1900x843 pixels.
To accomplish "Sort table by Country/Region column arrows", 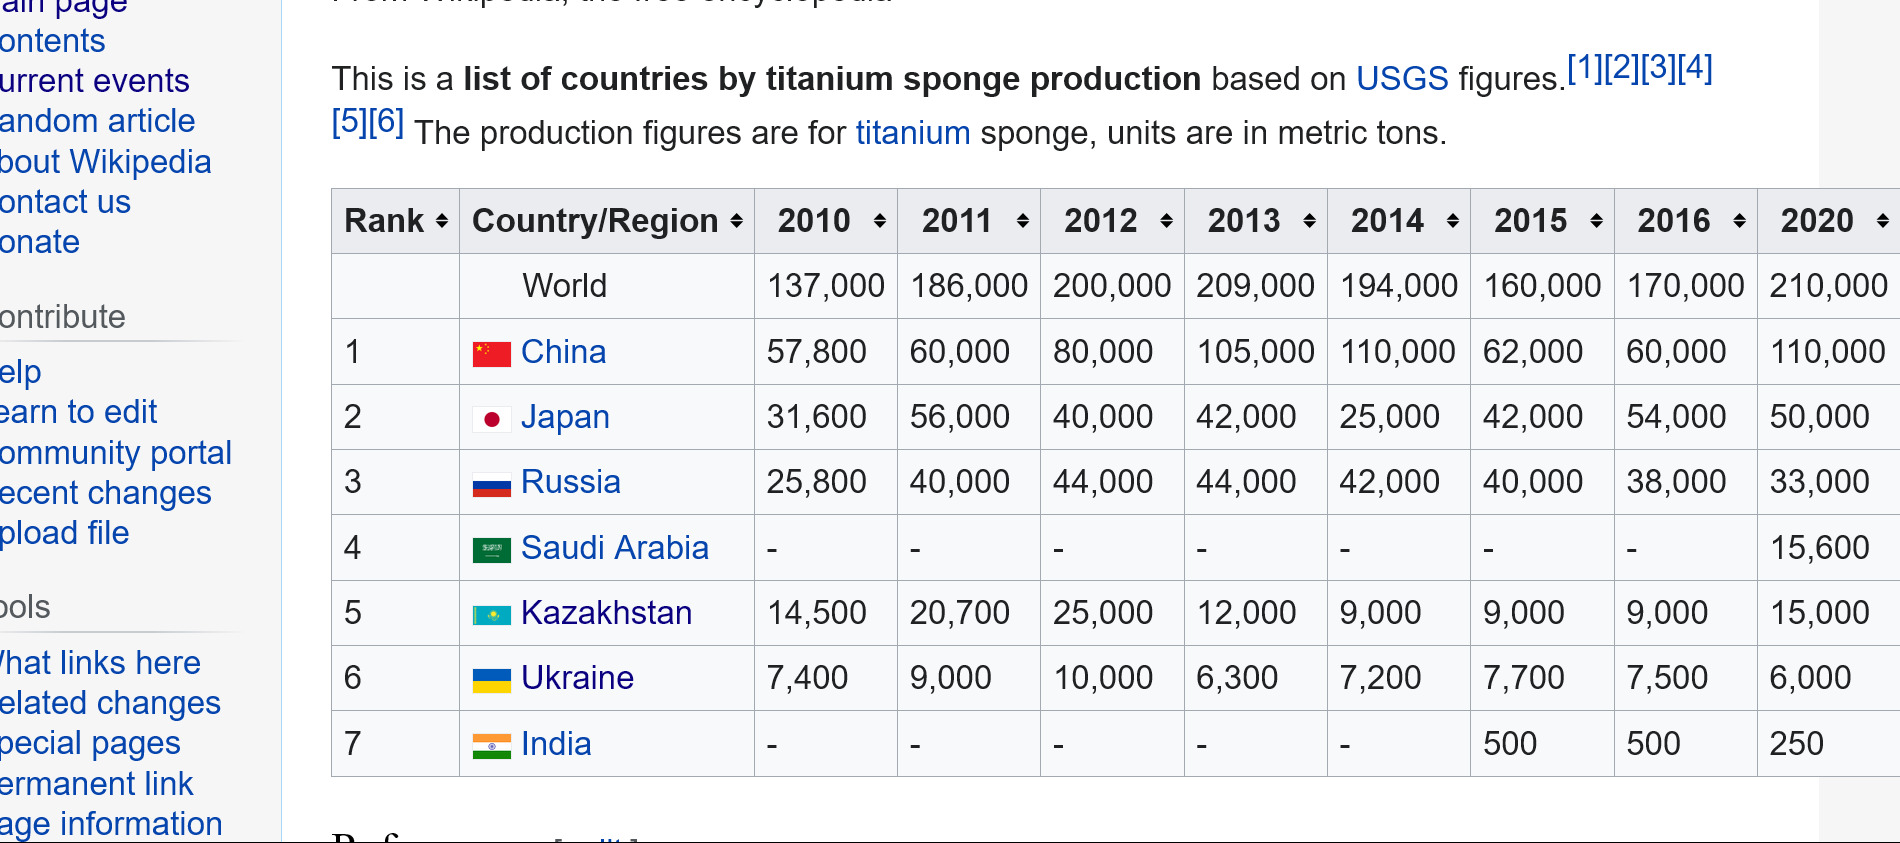I will [737, 221].
